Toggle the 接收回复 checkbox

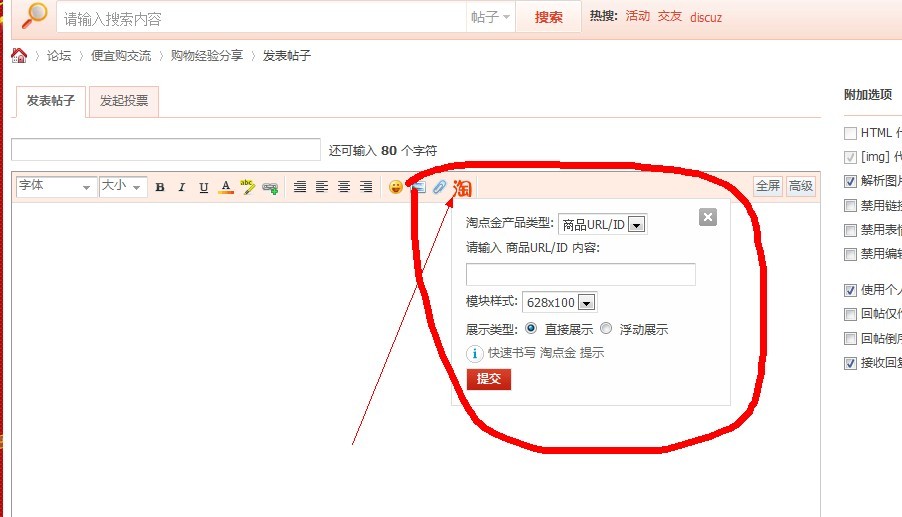point(850,363)
